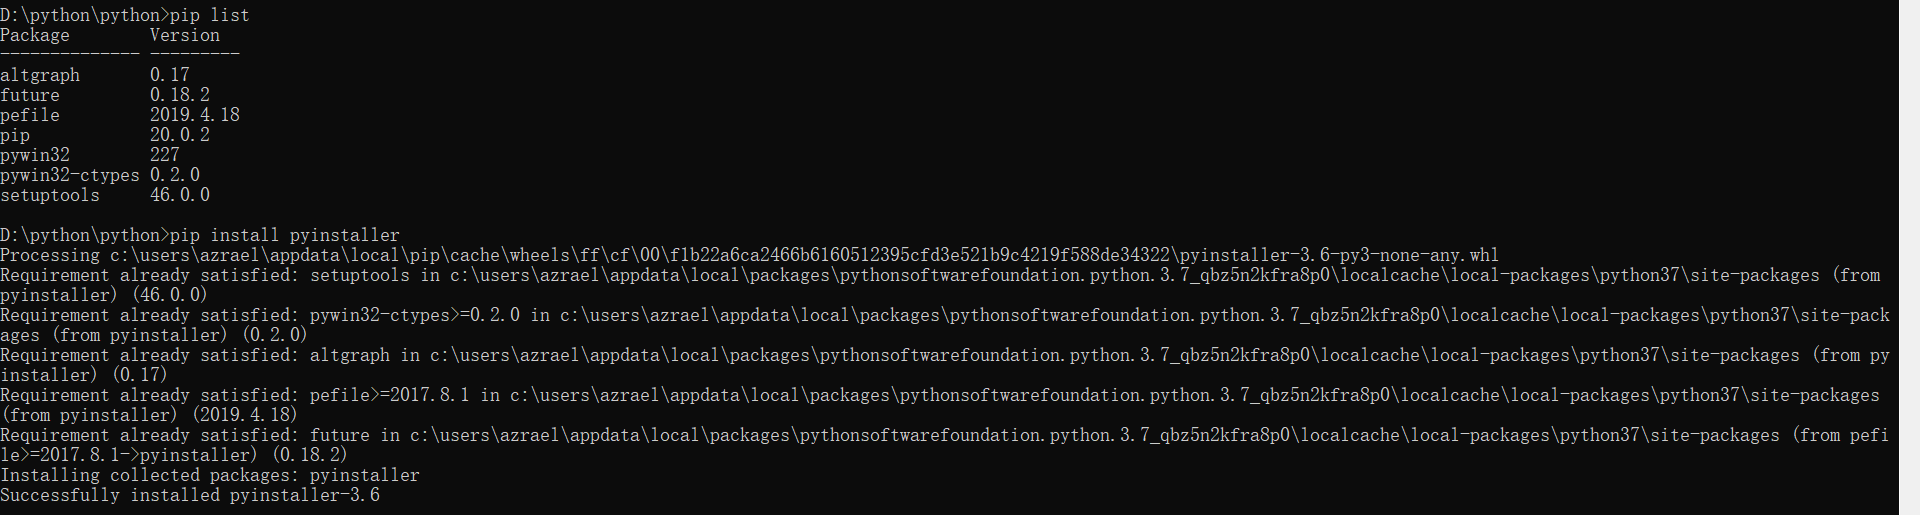Click the 'pefile' package name in list

30,115
